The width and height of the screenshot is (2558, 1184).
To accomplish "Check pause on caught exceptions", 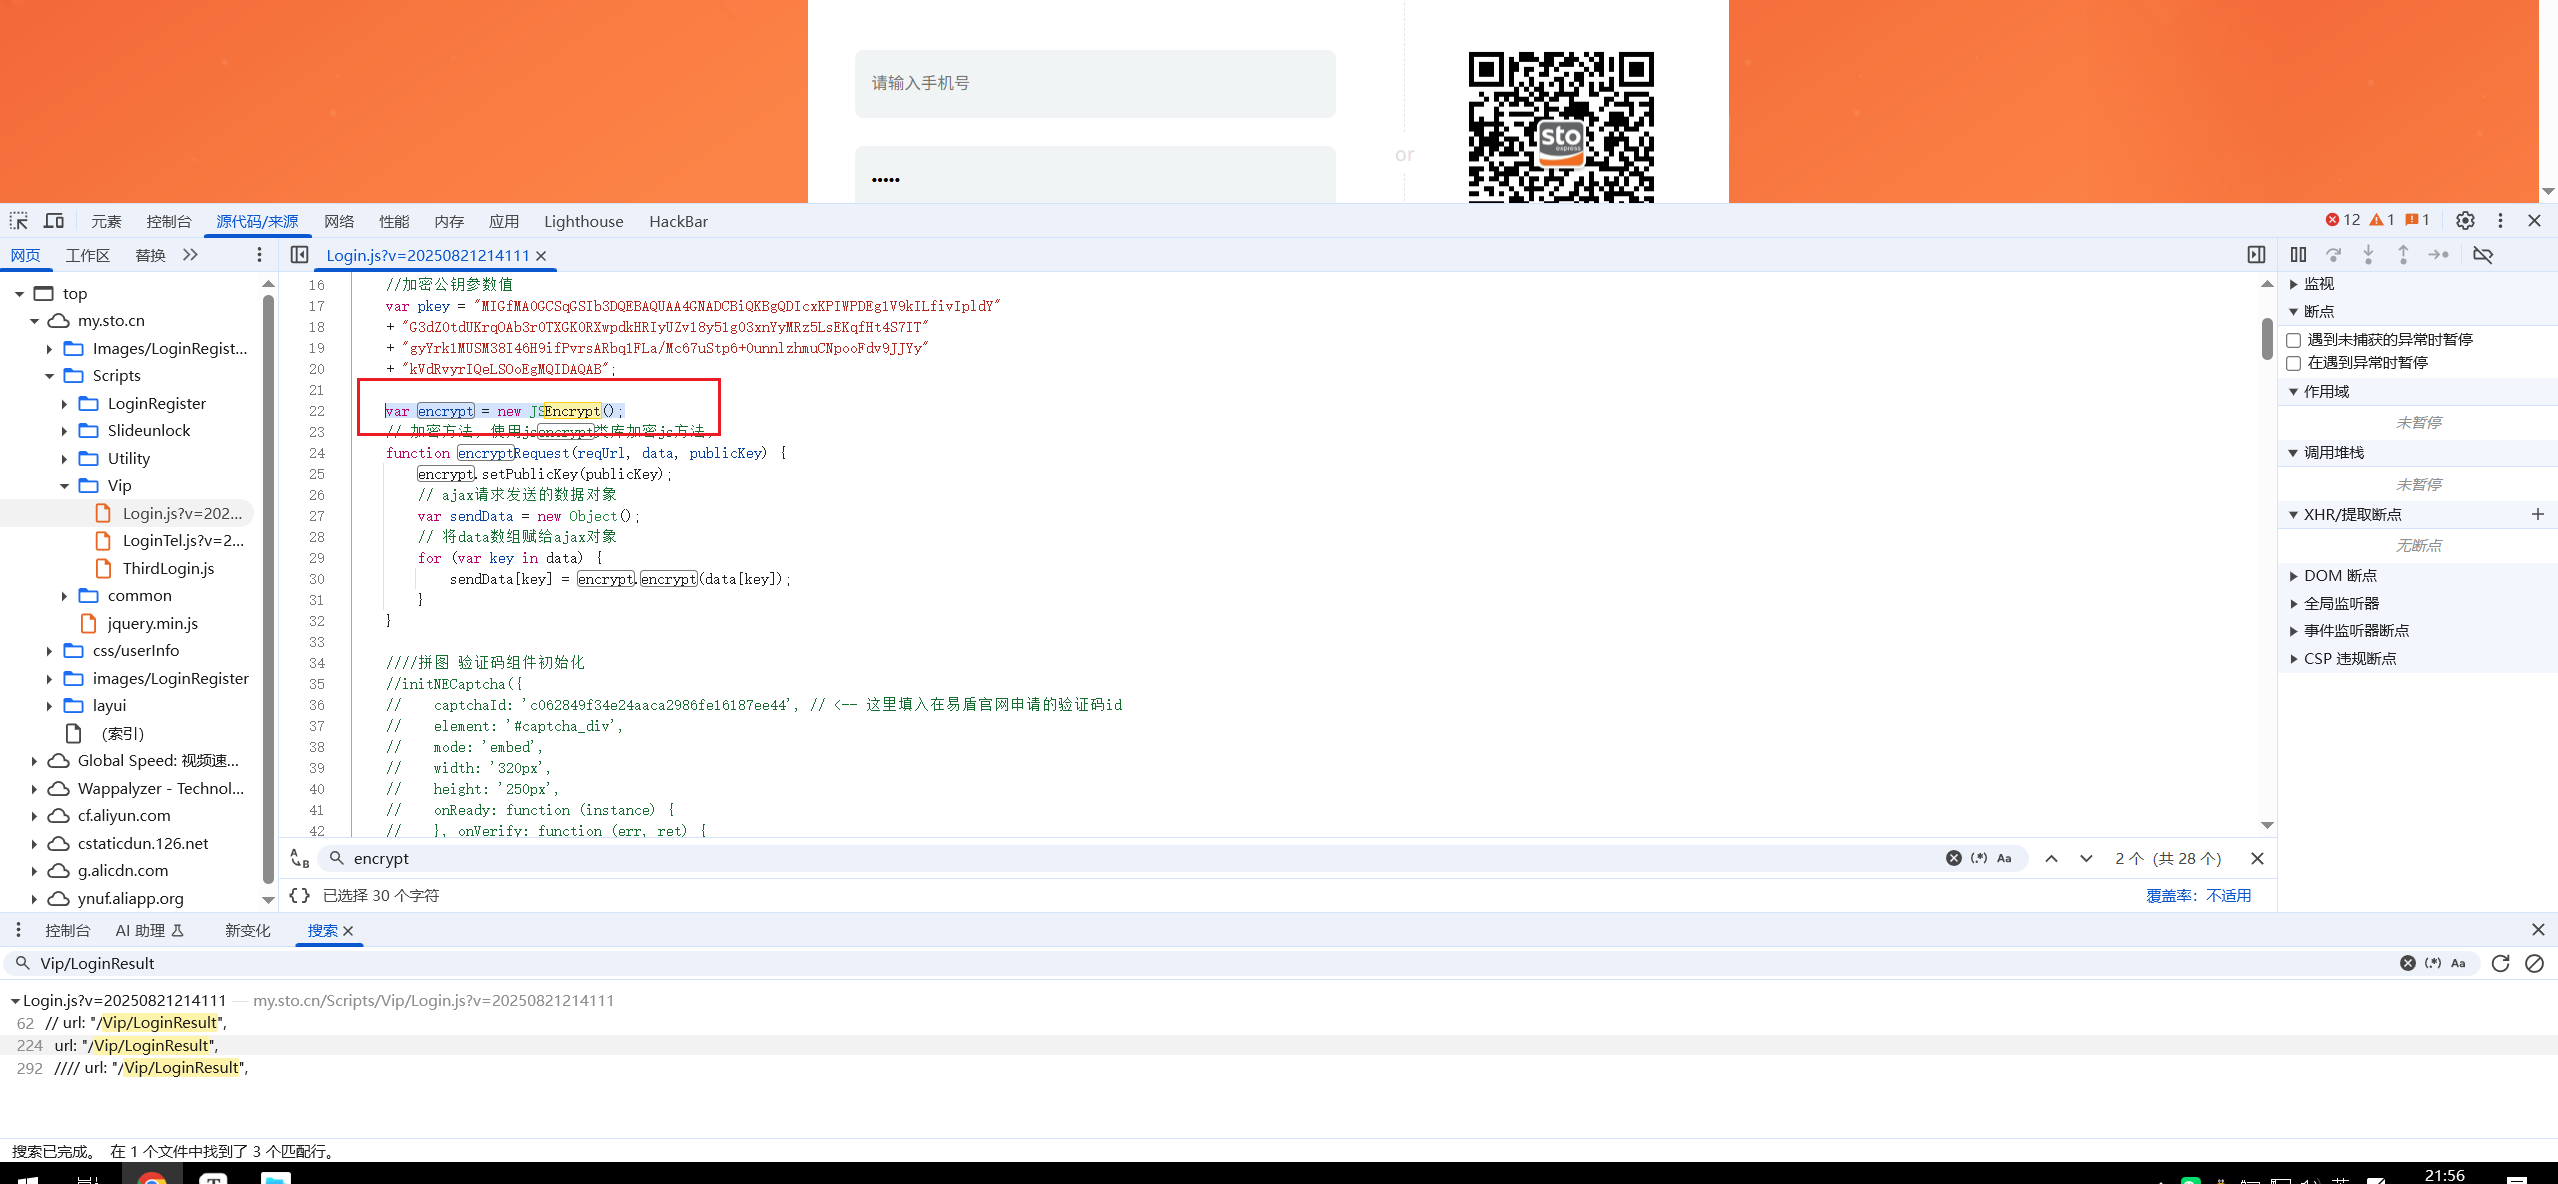I will pos(2294,363).
